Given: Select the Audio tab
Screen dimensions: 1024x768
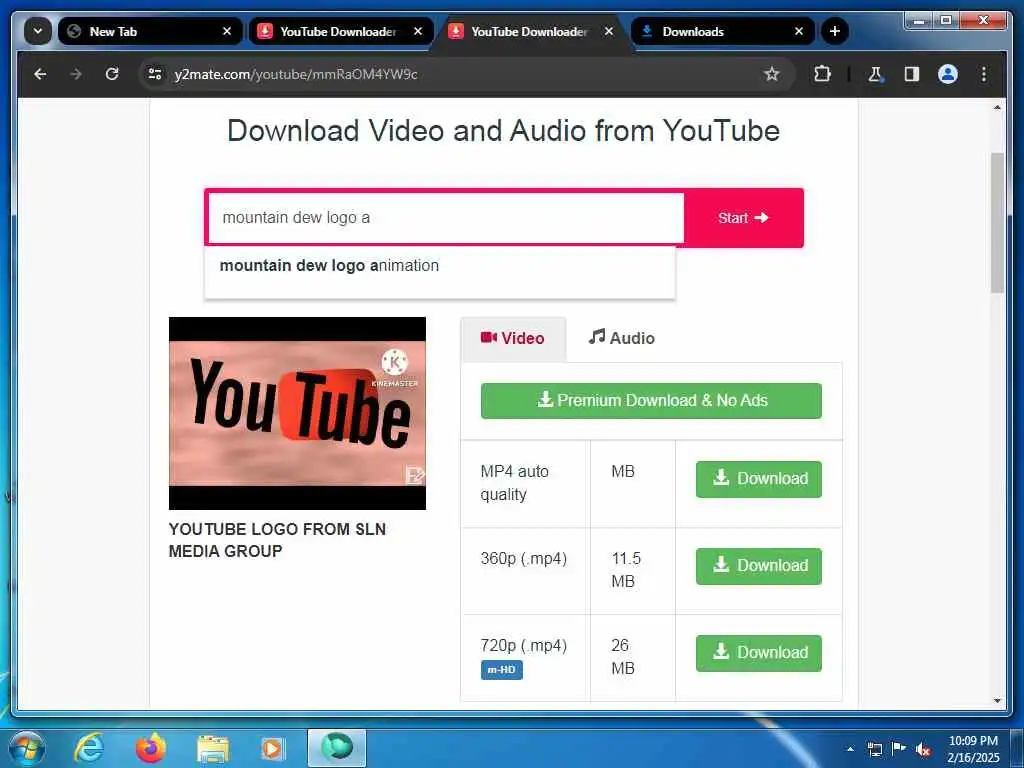Looking at the screenshot, I should click(622, 338).
